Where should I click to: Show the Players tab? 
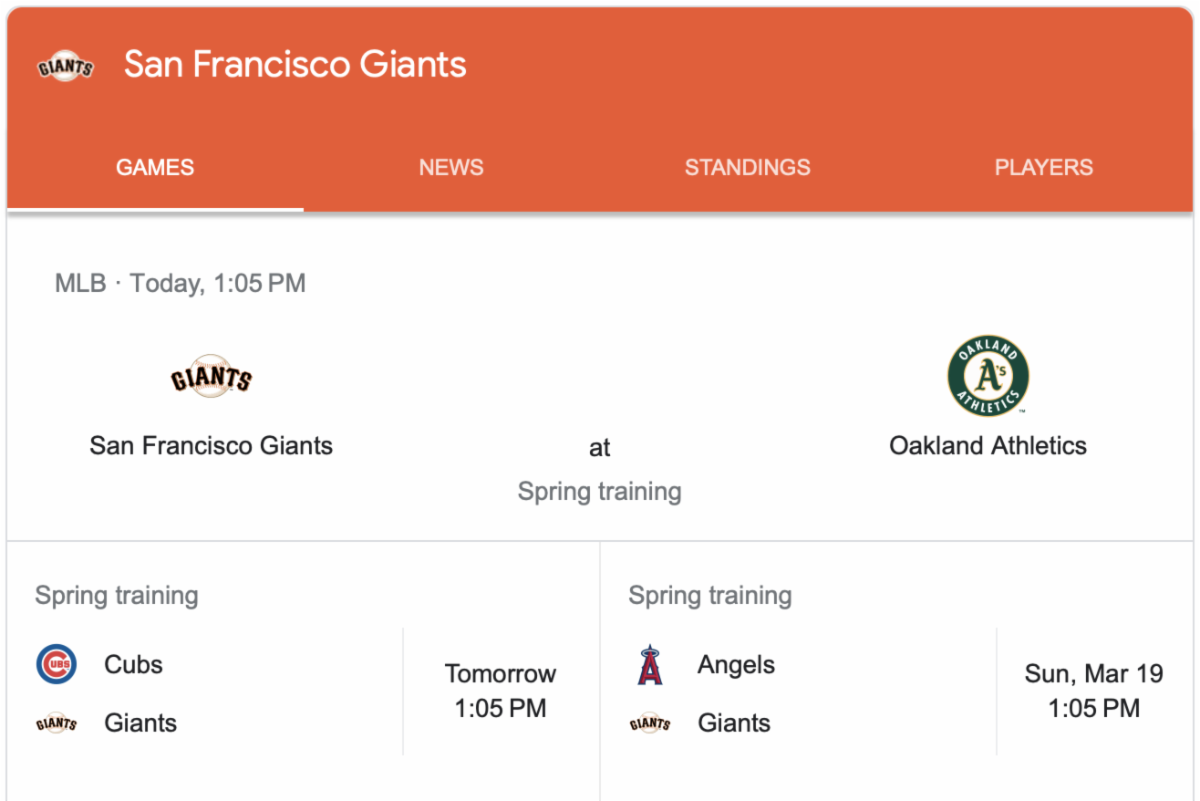tap(1043, 168)
